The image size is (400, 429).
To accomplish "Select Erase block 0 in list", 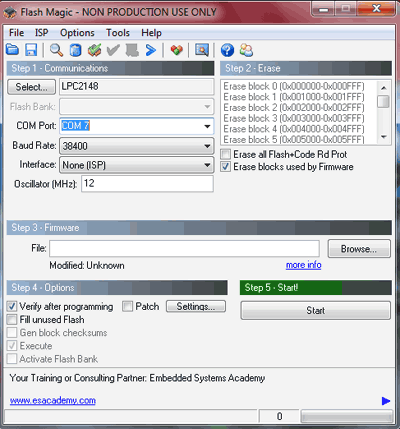I will pyautogui.click(x=294, y=86).
